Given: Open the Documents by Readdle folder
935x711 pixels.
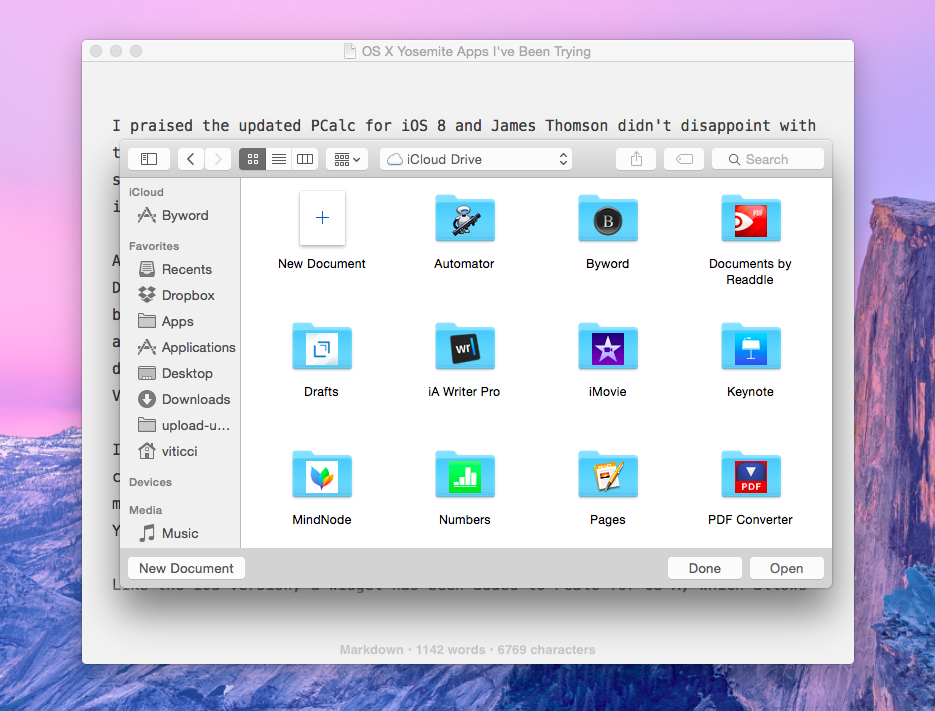Looking at the screenshot, I should pos(751,218).
